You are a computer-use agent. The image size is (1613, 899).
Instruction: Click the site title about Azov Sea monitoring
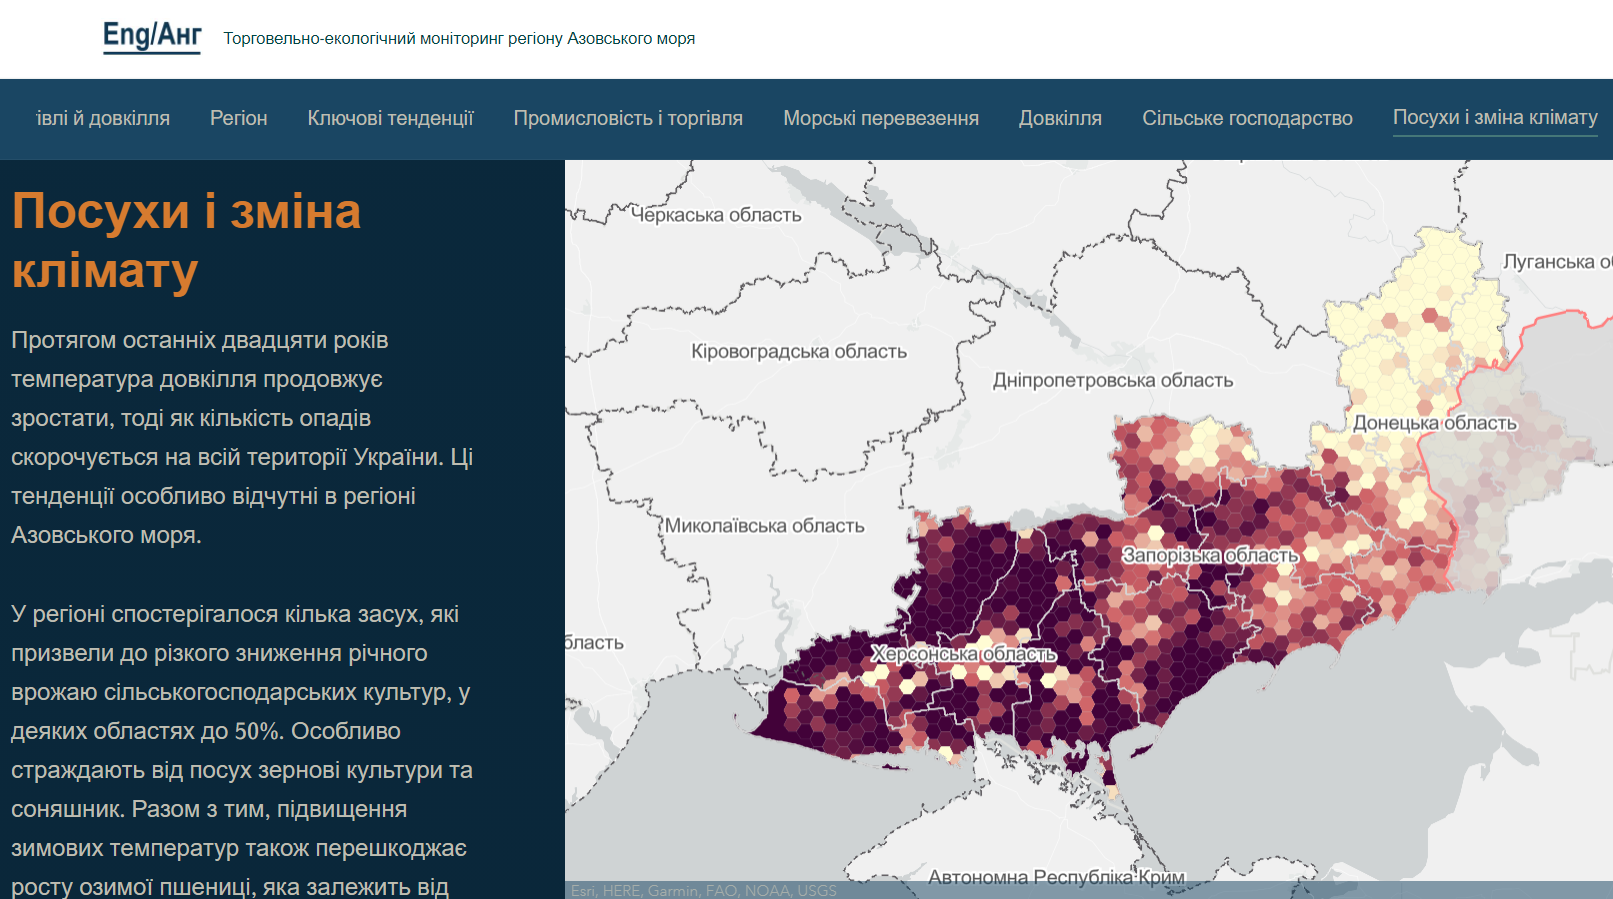459,39
